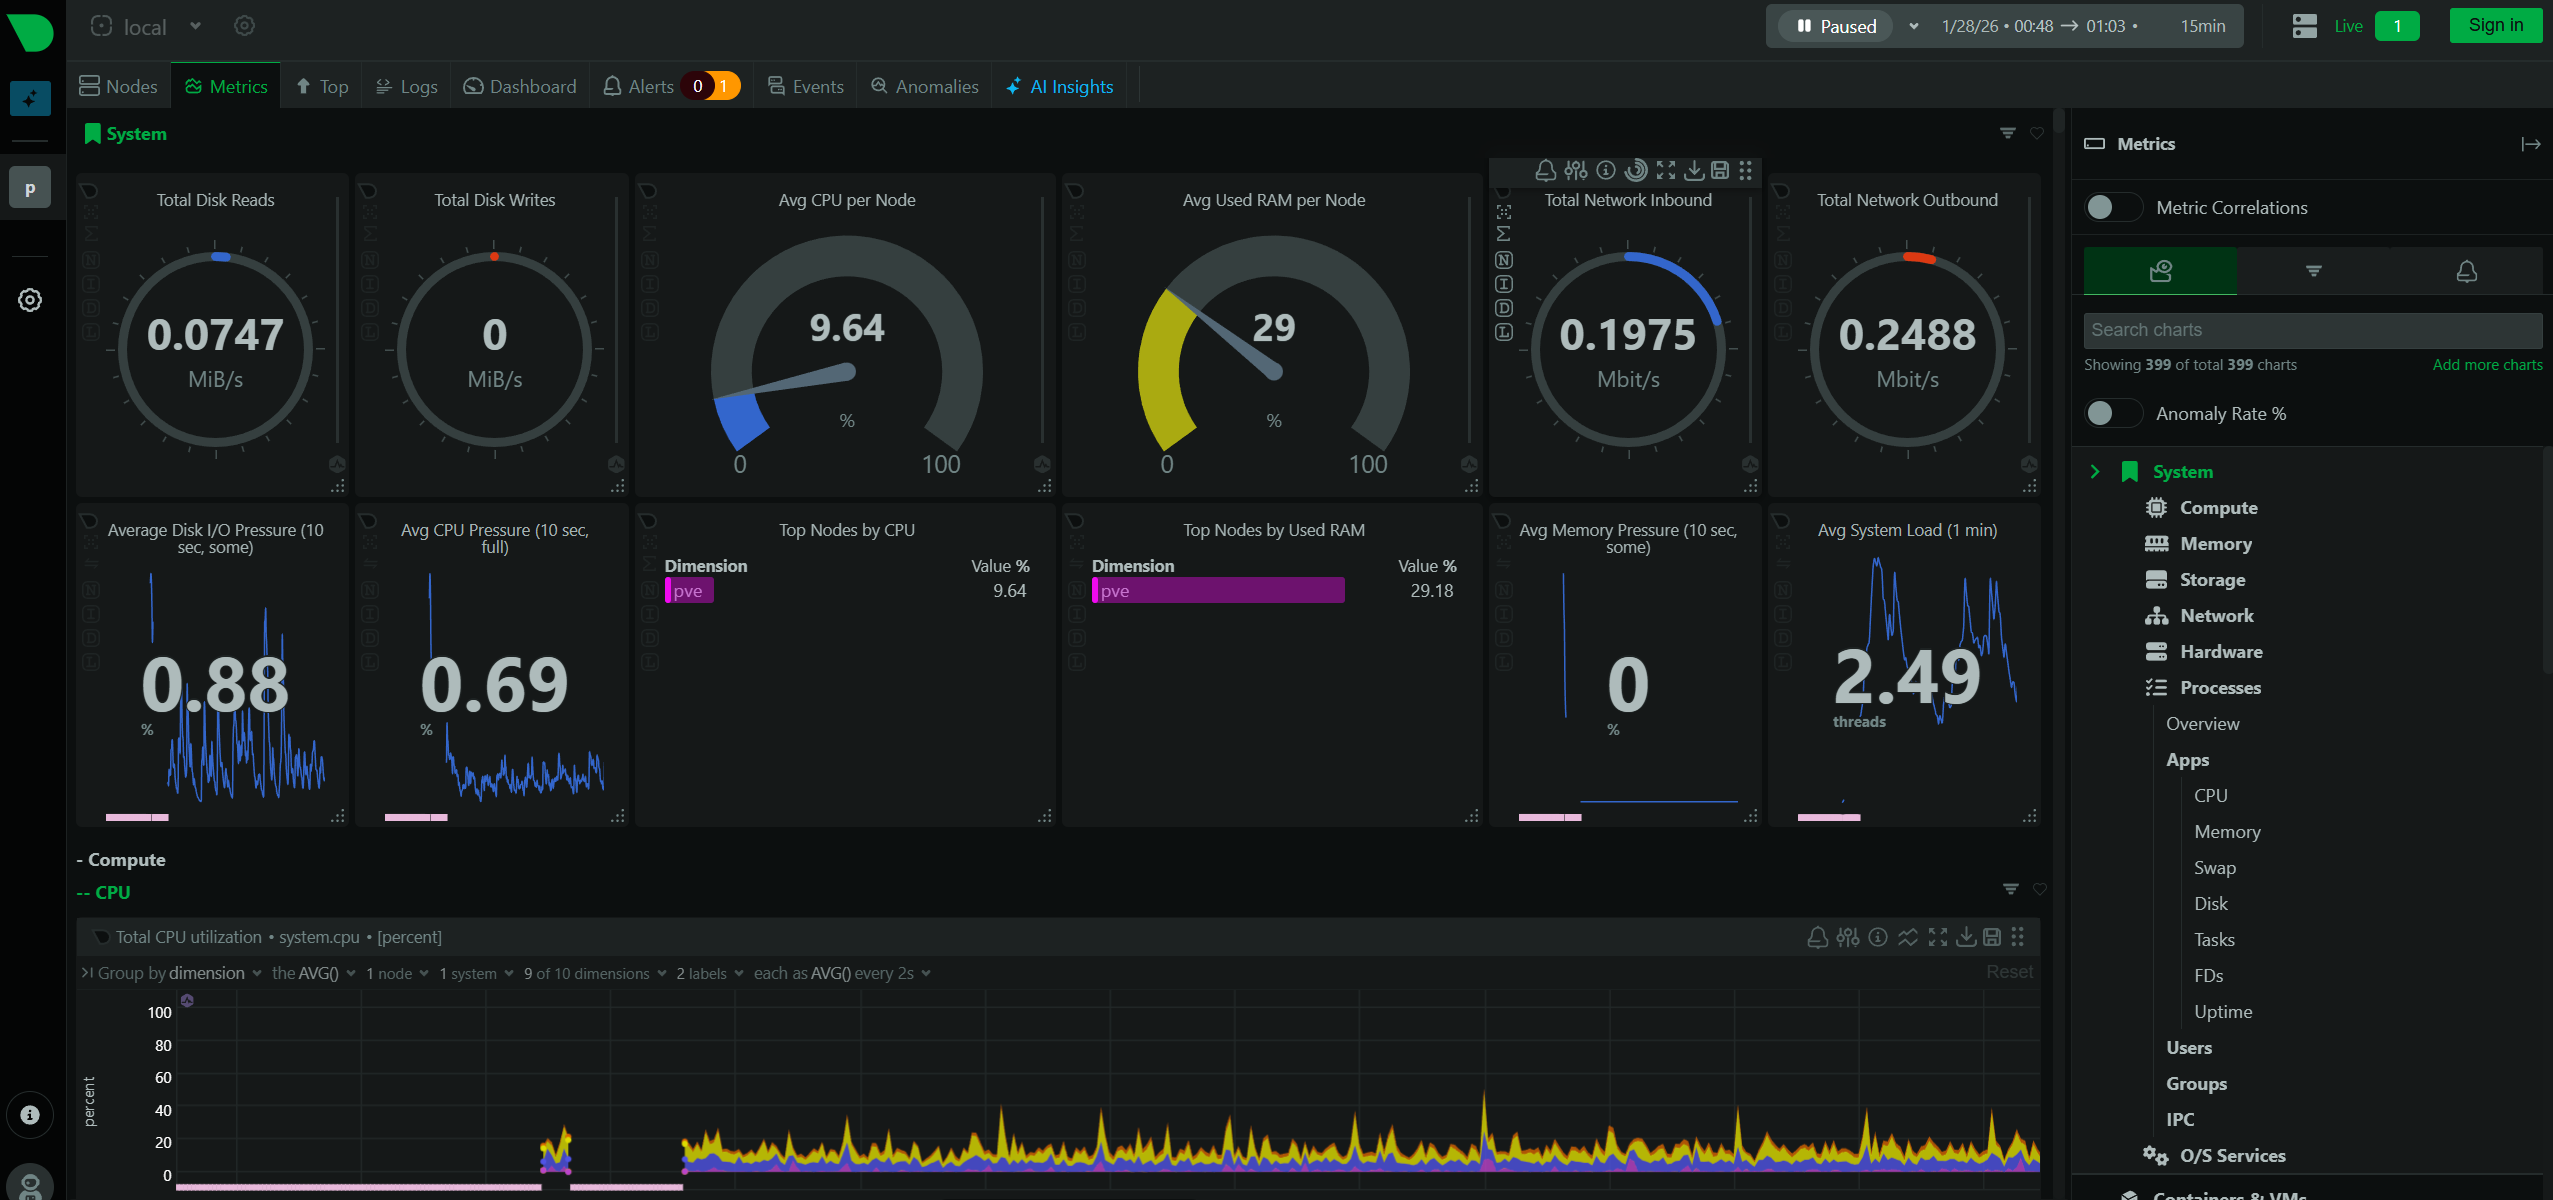Open the Logs tab
Image resolution: width=2553 pixels, height=1200 pixels.
(407, 86)
